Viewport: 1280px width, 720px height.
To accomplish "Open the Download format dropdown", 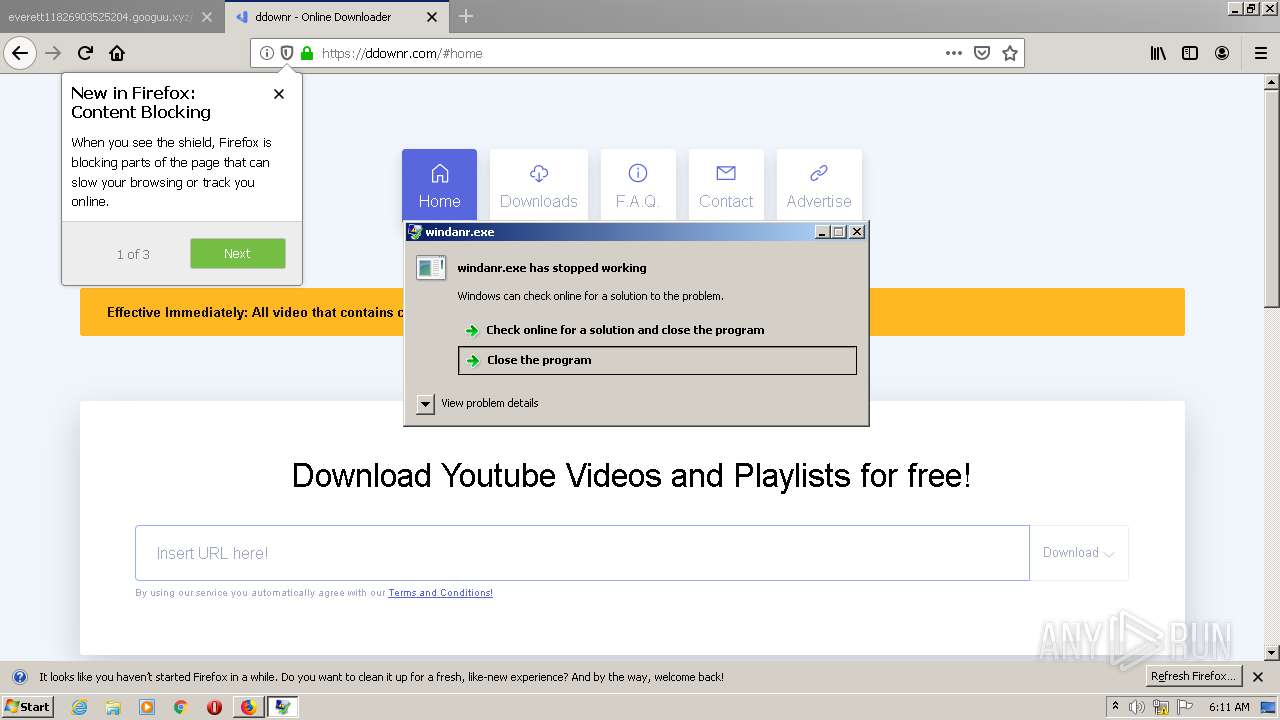I will click(x=1079, y=553).
